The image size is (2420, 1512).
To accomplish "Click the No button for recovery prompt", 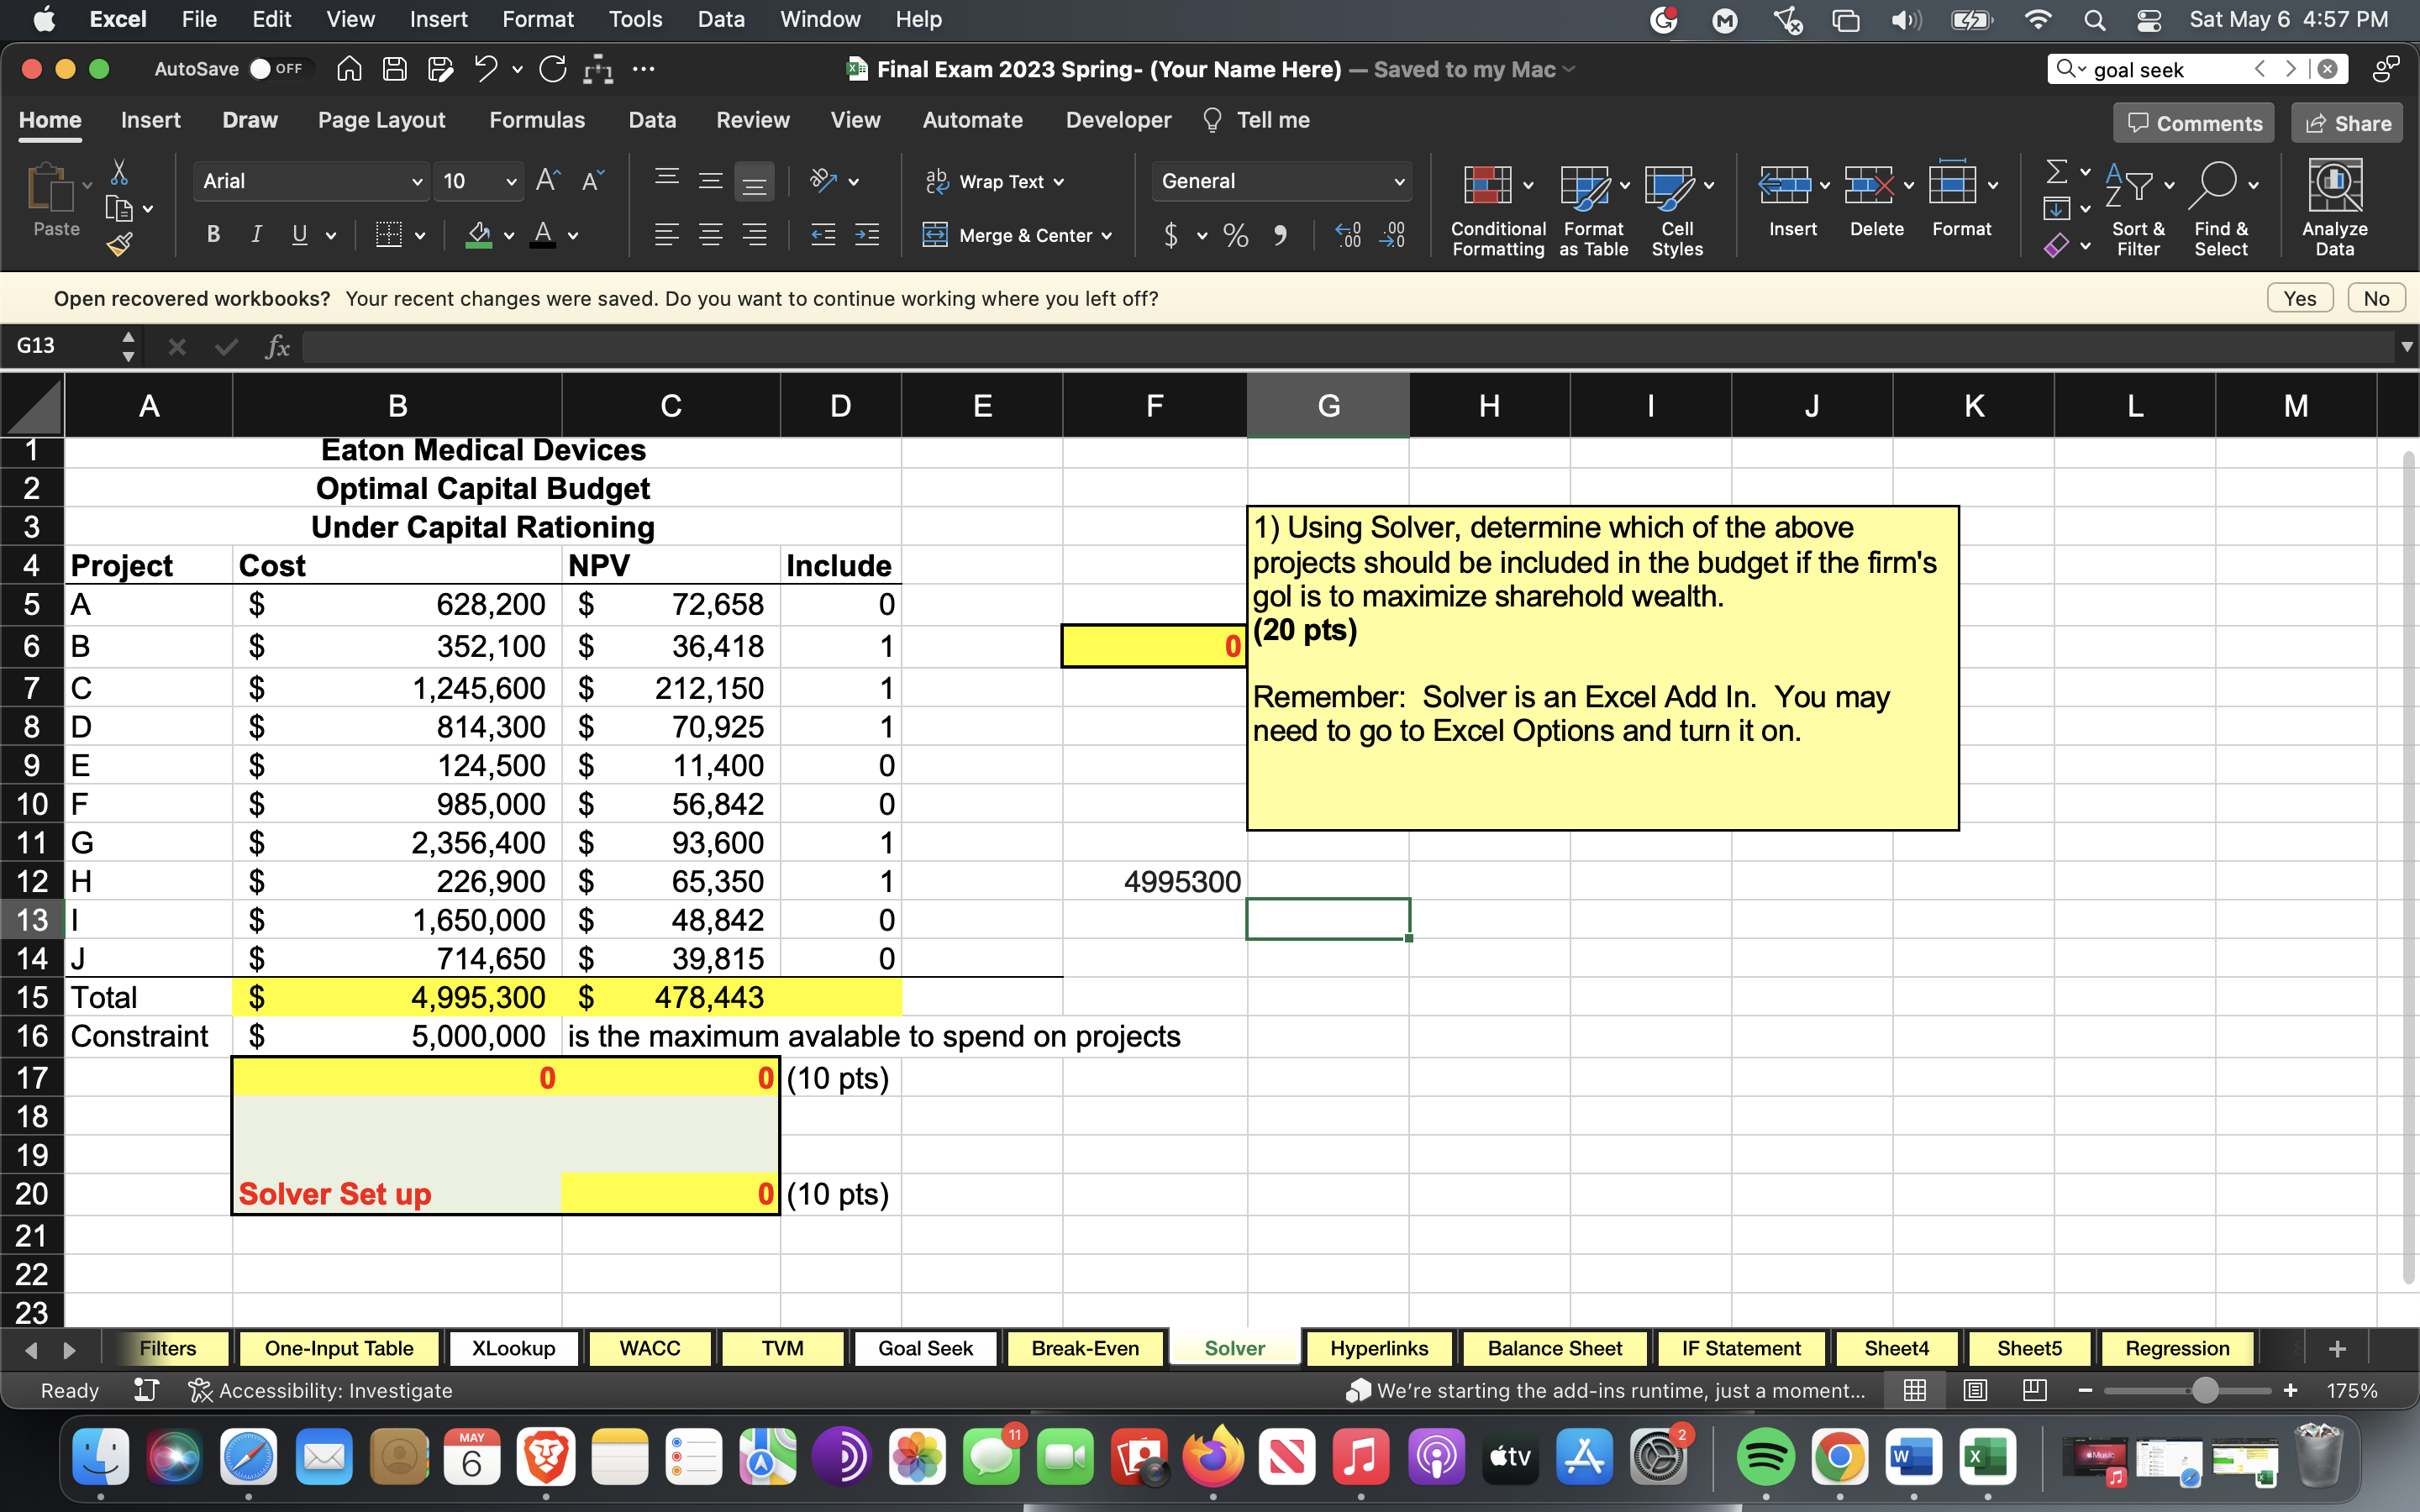I will 2373,298.
